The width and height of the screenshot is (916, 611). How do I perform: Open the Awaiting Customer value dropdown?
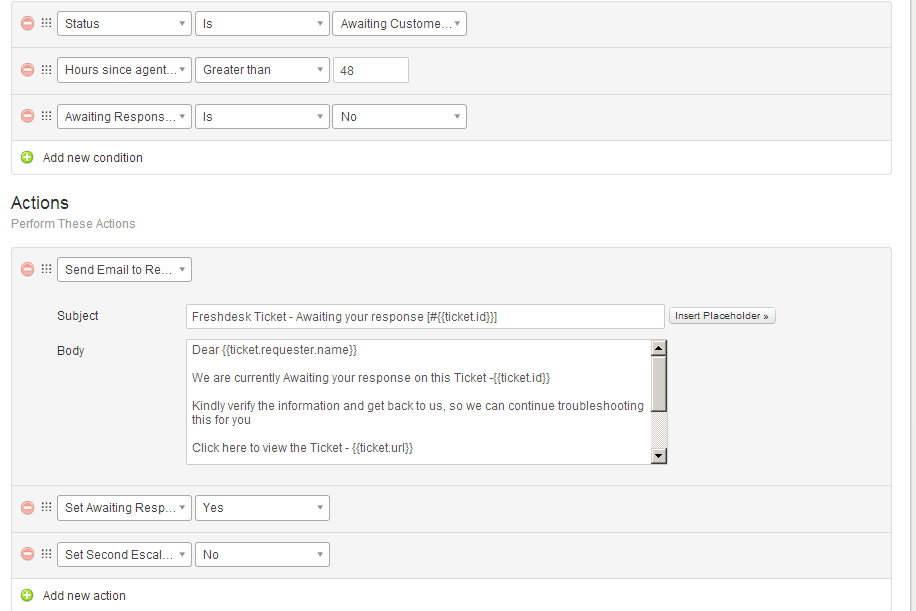[399, 23]
